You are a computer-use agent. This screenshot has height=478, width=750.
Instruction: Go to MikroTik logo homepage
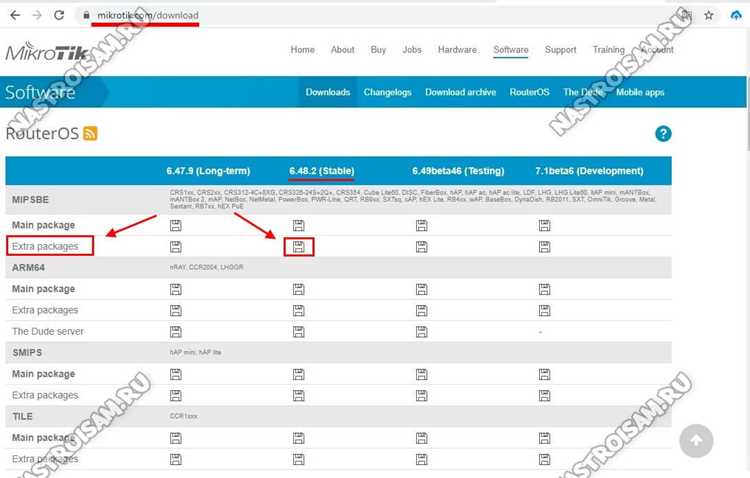46,51
